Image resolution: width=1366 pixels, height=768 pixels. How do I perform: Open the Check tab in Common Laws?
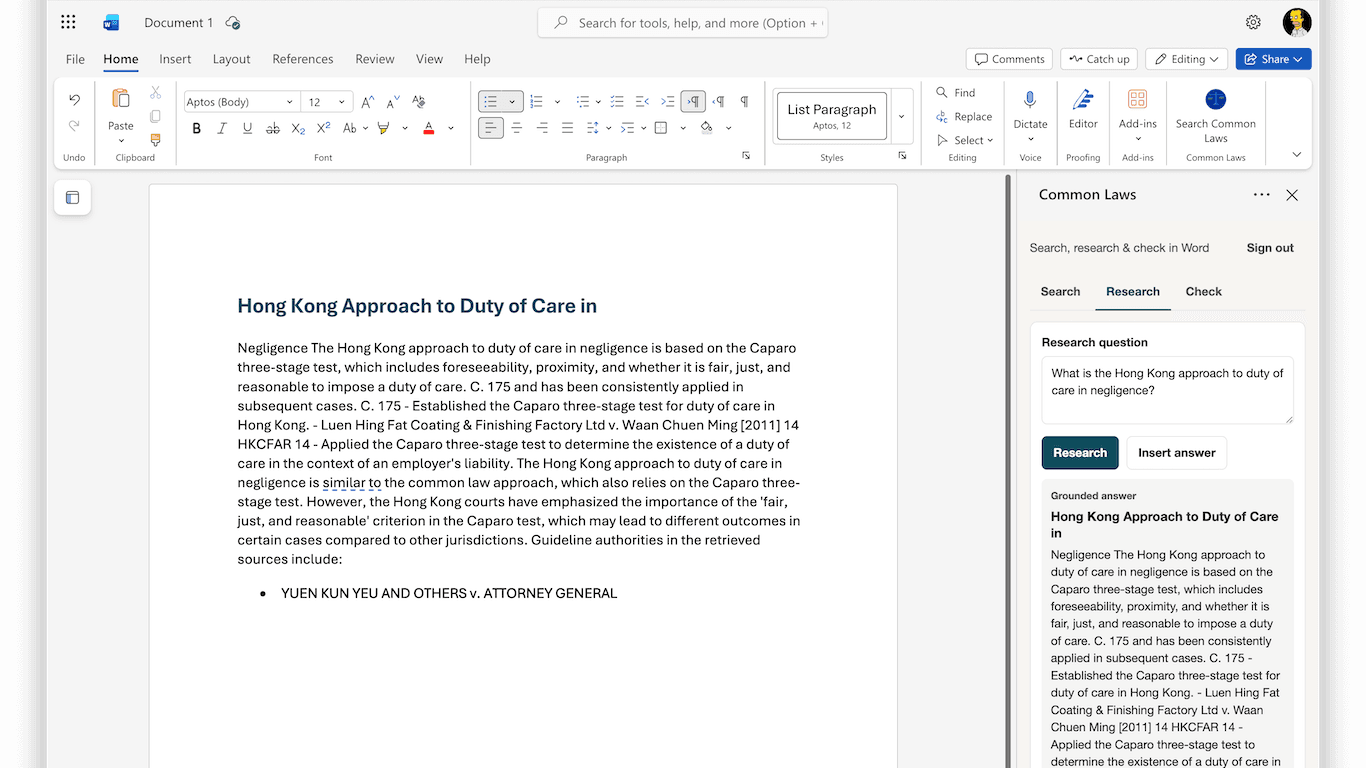click(1204, 292)
